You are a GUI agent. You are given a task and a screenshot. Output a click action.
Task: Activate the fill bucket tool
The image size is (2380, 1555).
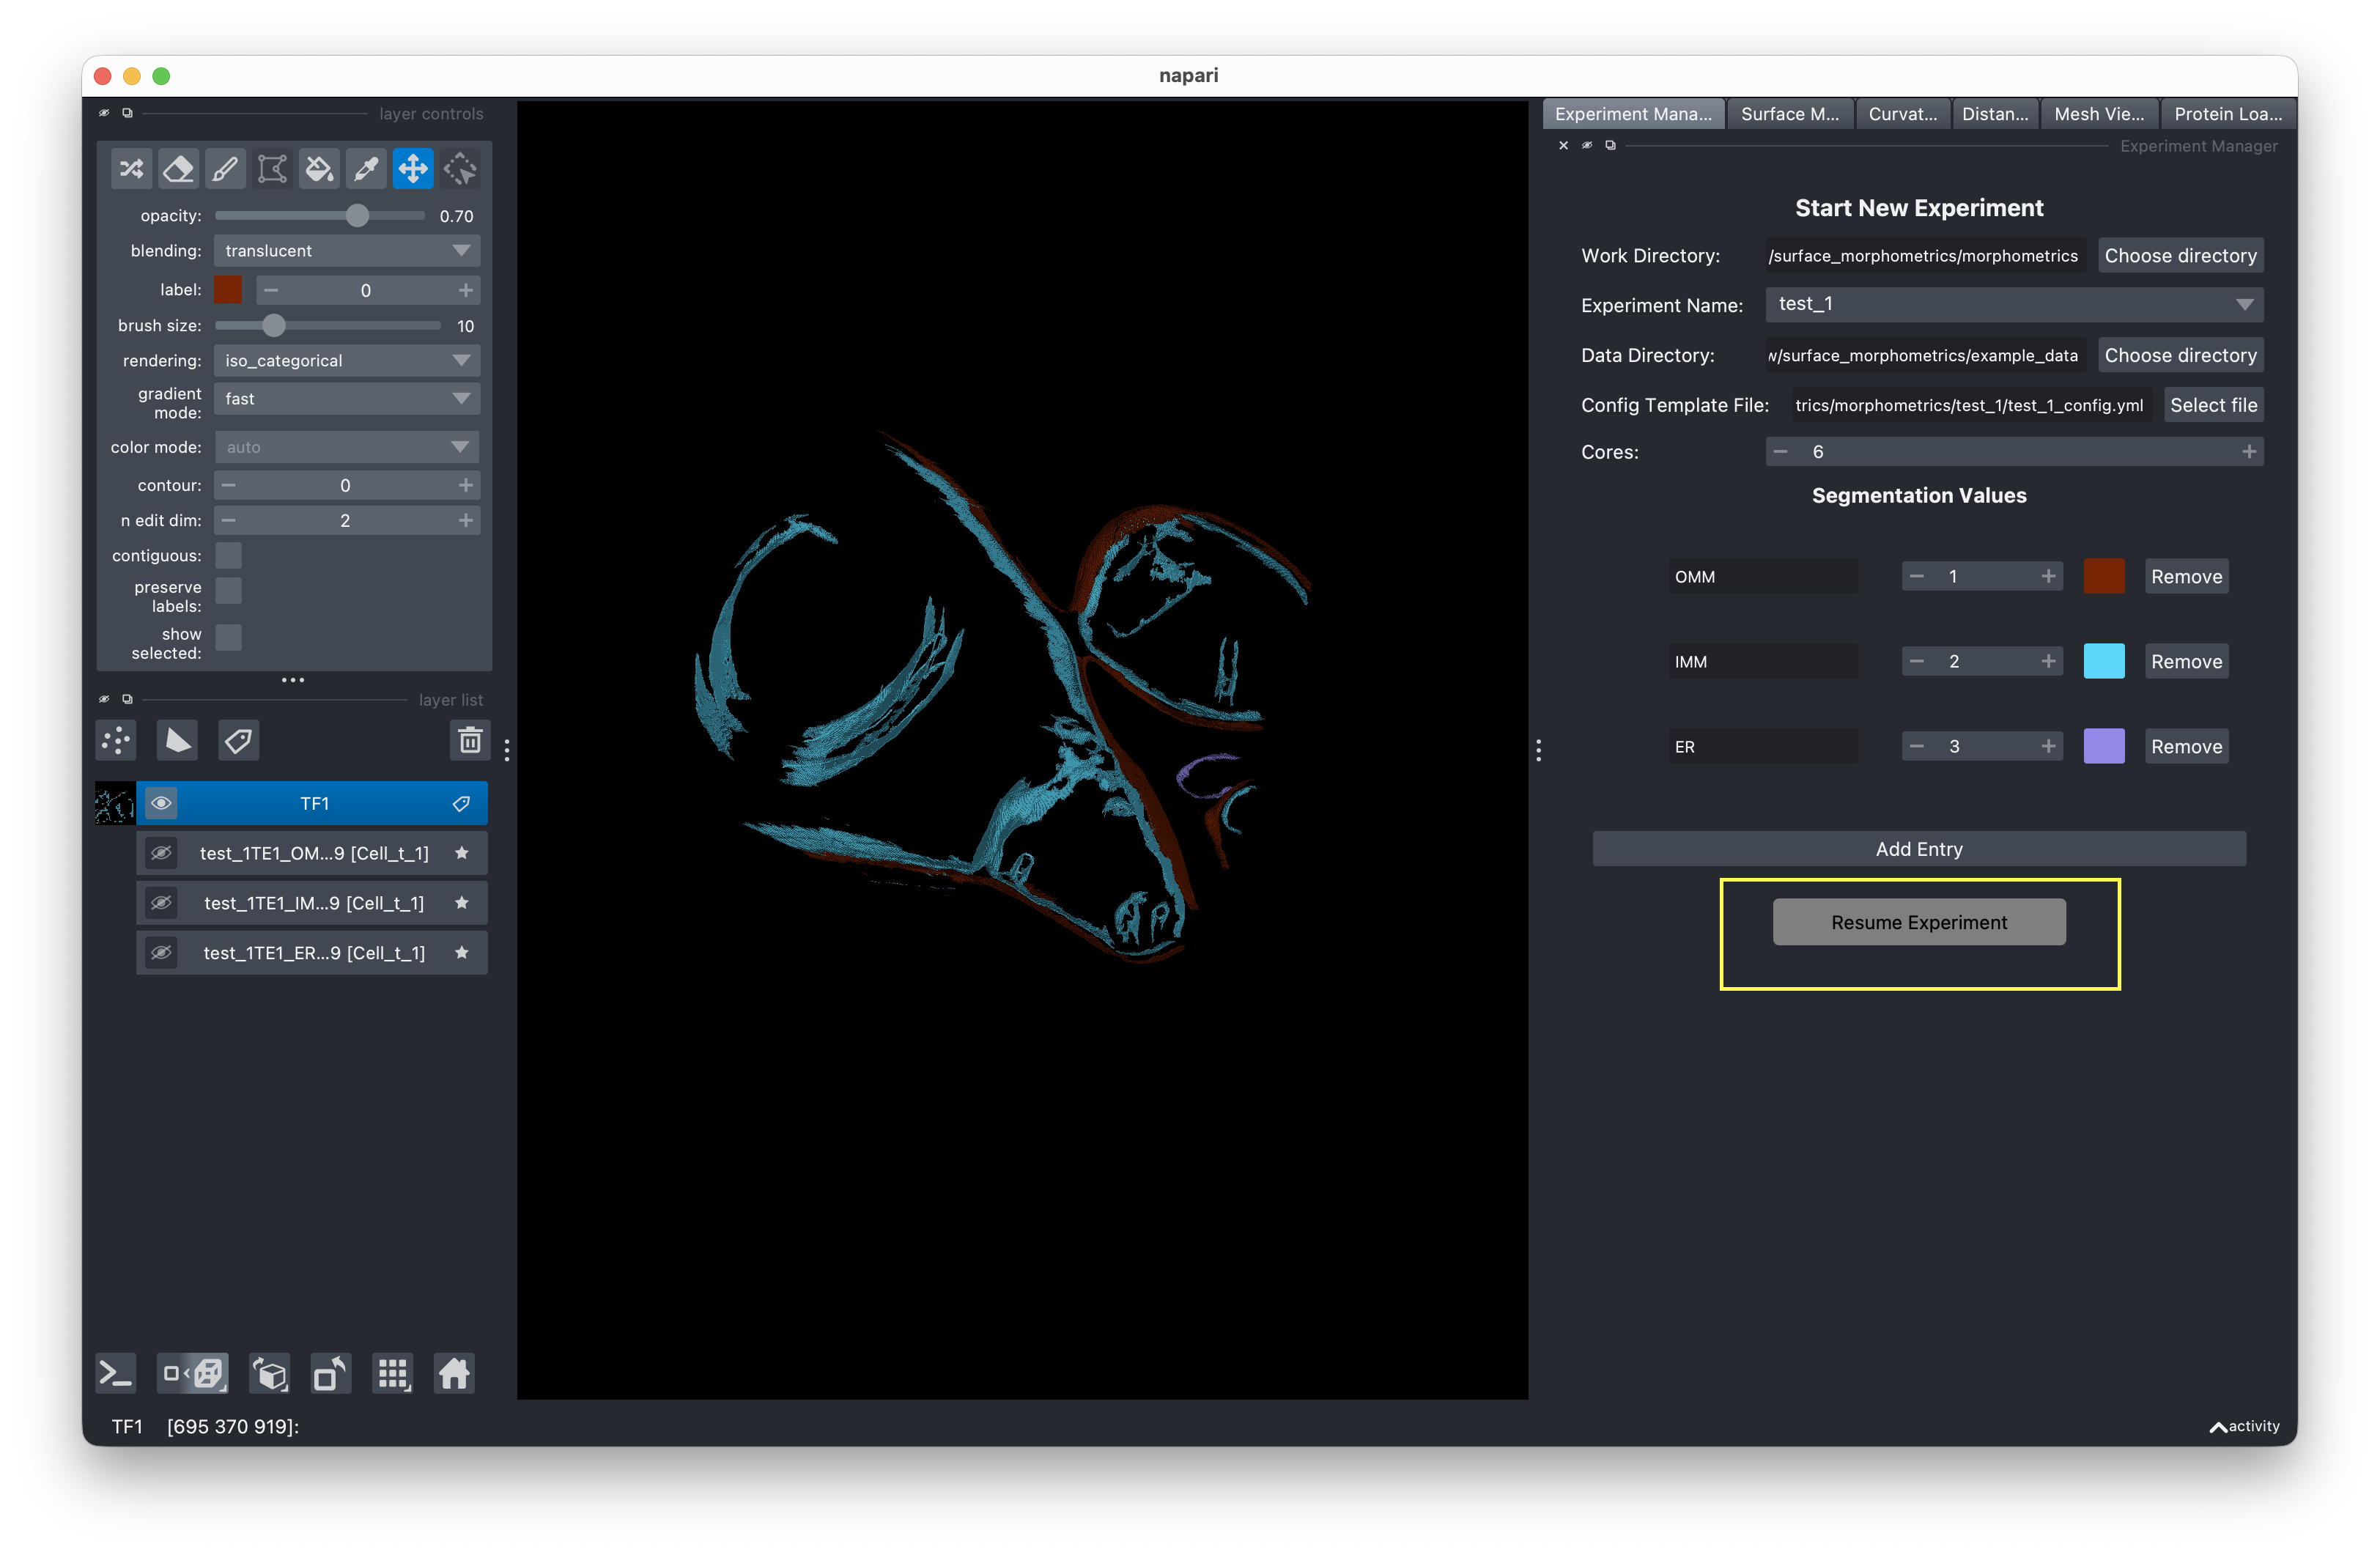pyautogui.click(x=319, y=169)
